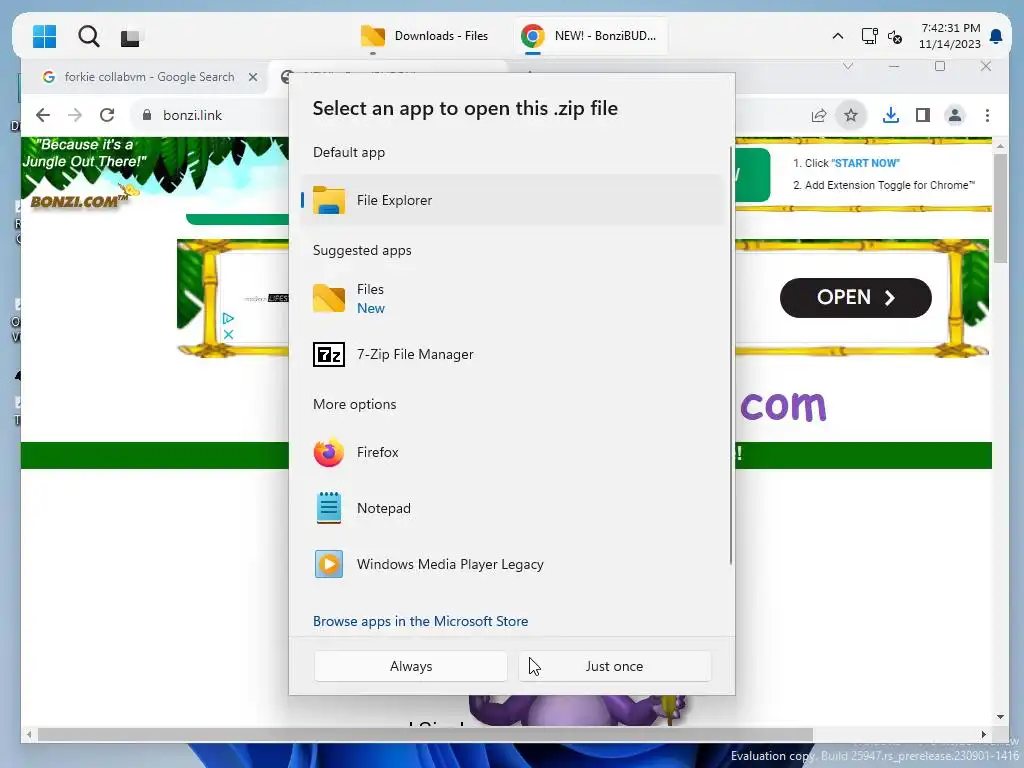This screenshot has width=1024, height=768.
Task: Go back in Chrome
Action: [x=43, y=115]
